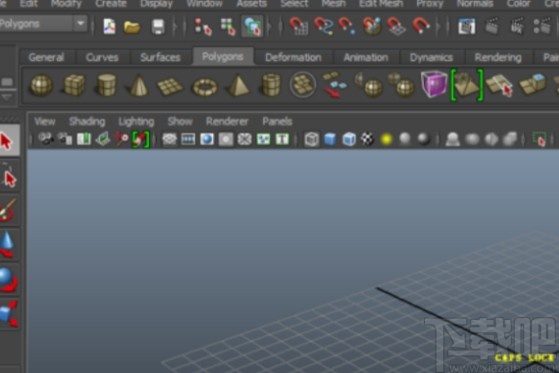Switch to the Curves shelf tab
The image size is (559, 373).
[102, 57]
